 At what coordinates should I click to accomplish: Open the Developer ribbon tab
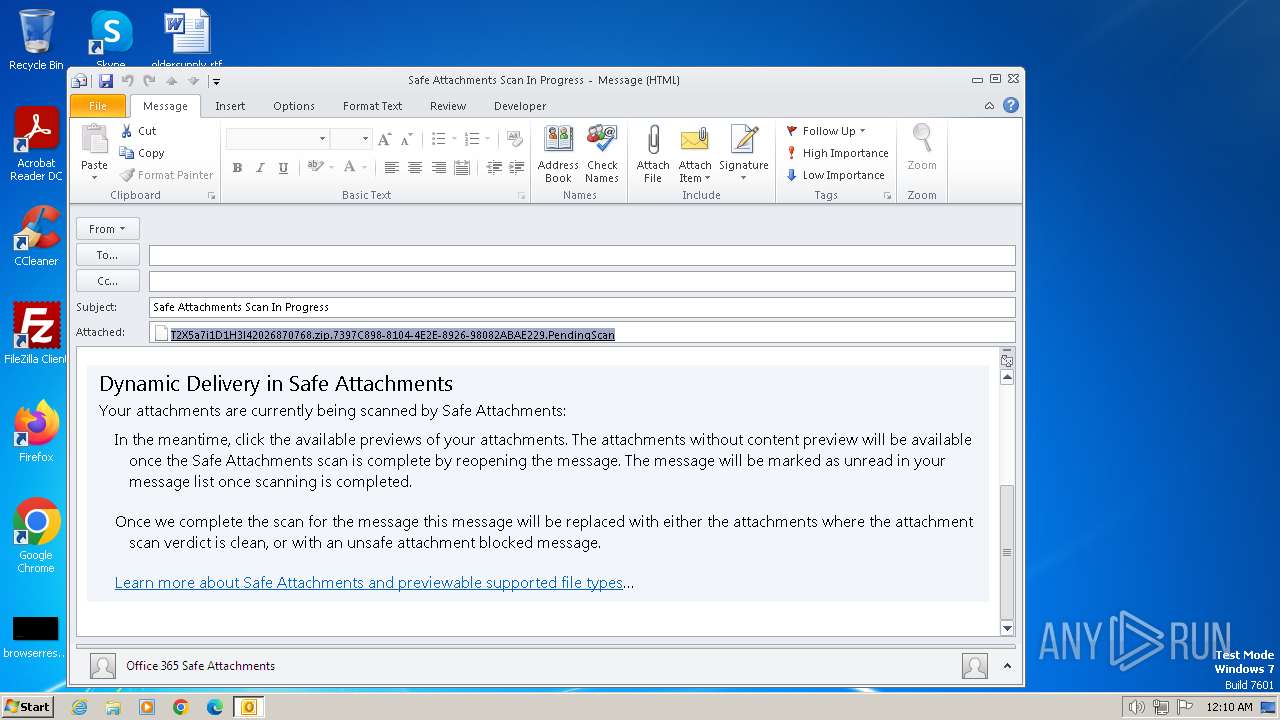[x=520, y=106]
